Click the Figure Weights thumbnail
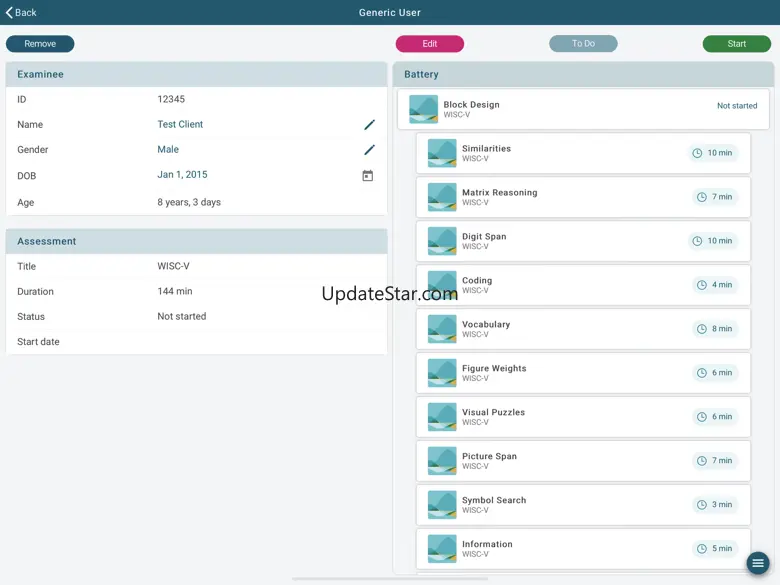Viewport: 780px width, 585px height. tap(442, 373)
